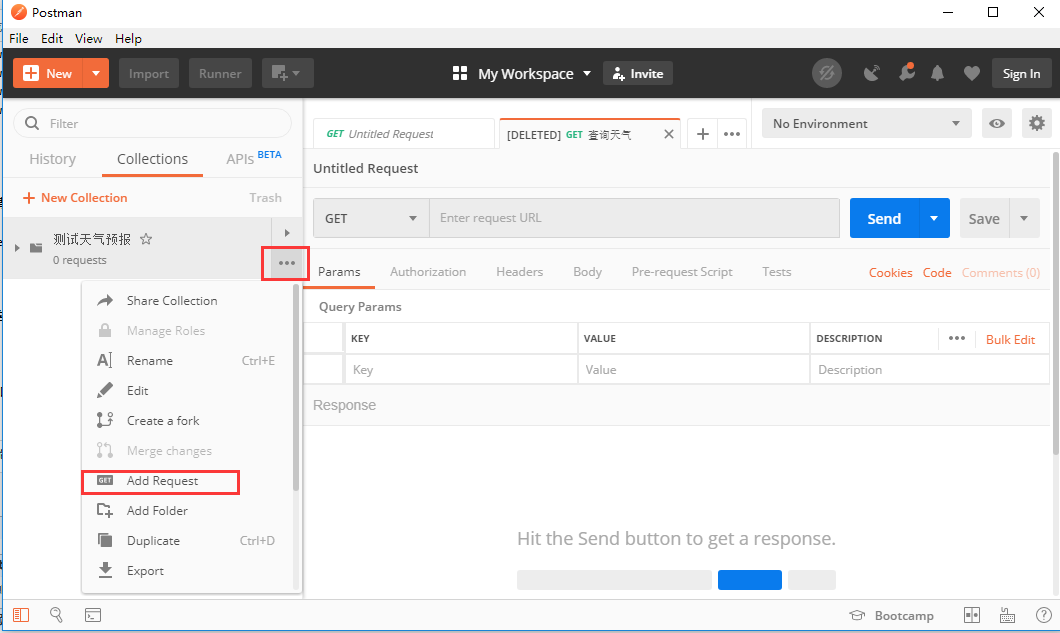
Task: Open the Pre-request Script tab
Action: click(x=682, y=272)
